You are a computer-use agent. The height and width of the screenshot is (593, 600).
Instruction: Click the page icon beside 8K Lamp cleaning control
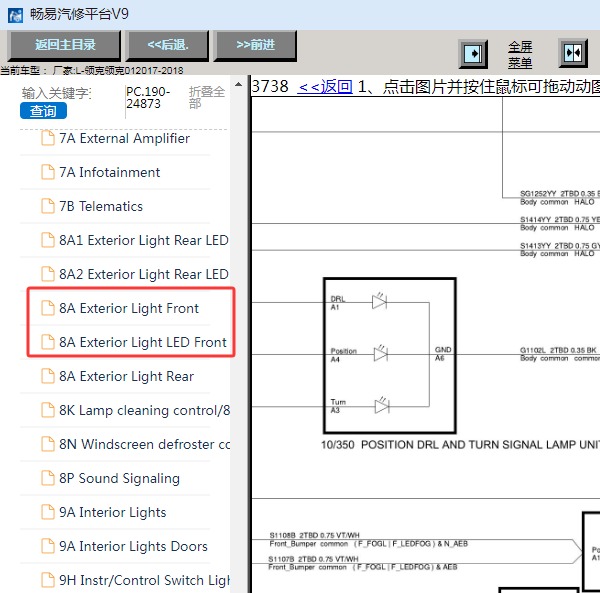(x=48, y=410)
